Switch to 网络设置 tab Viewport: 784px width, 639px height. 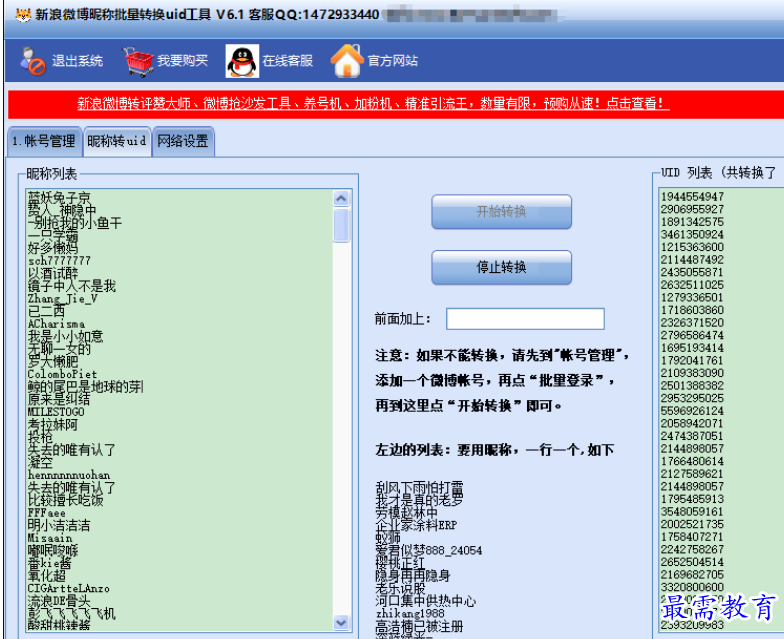[183, 142]
